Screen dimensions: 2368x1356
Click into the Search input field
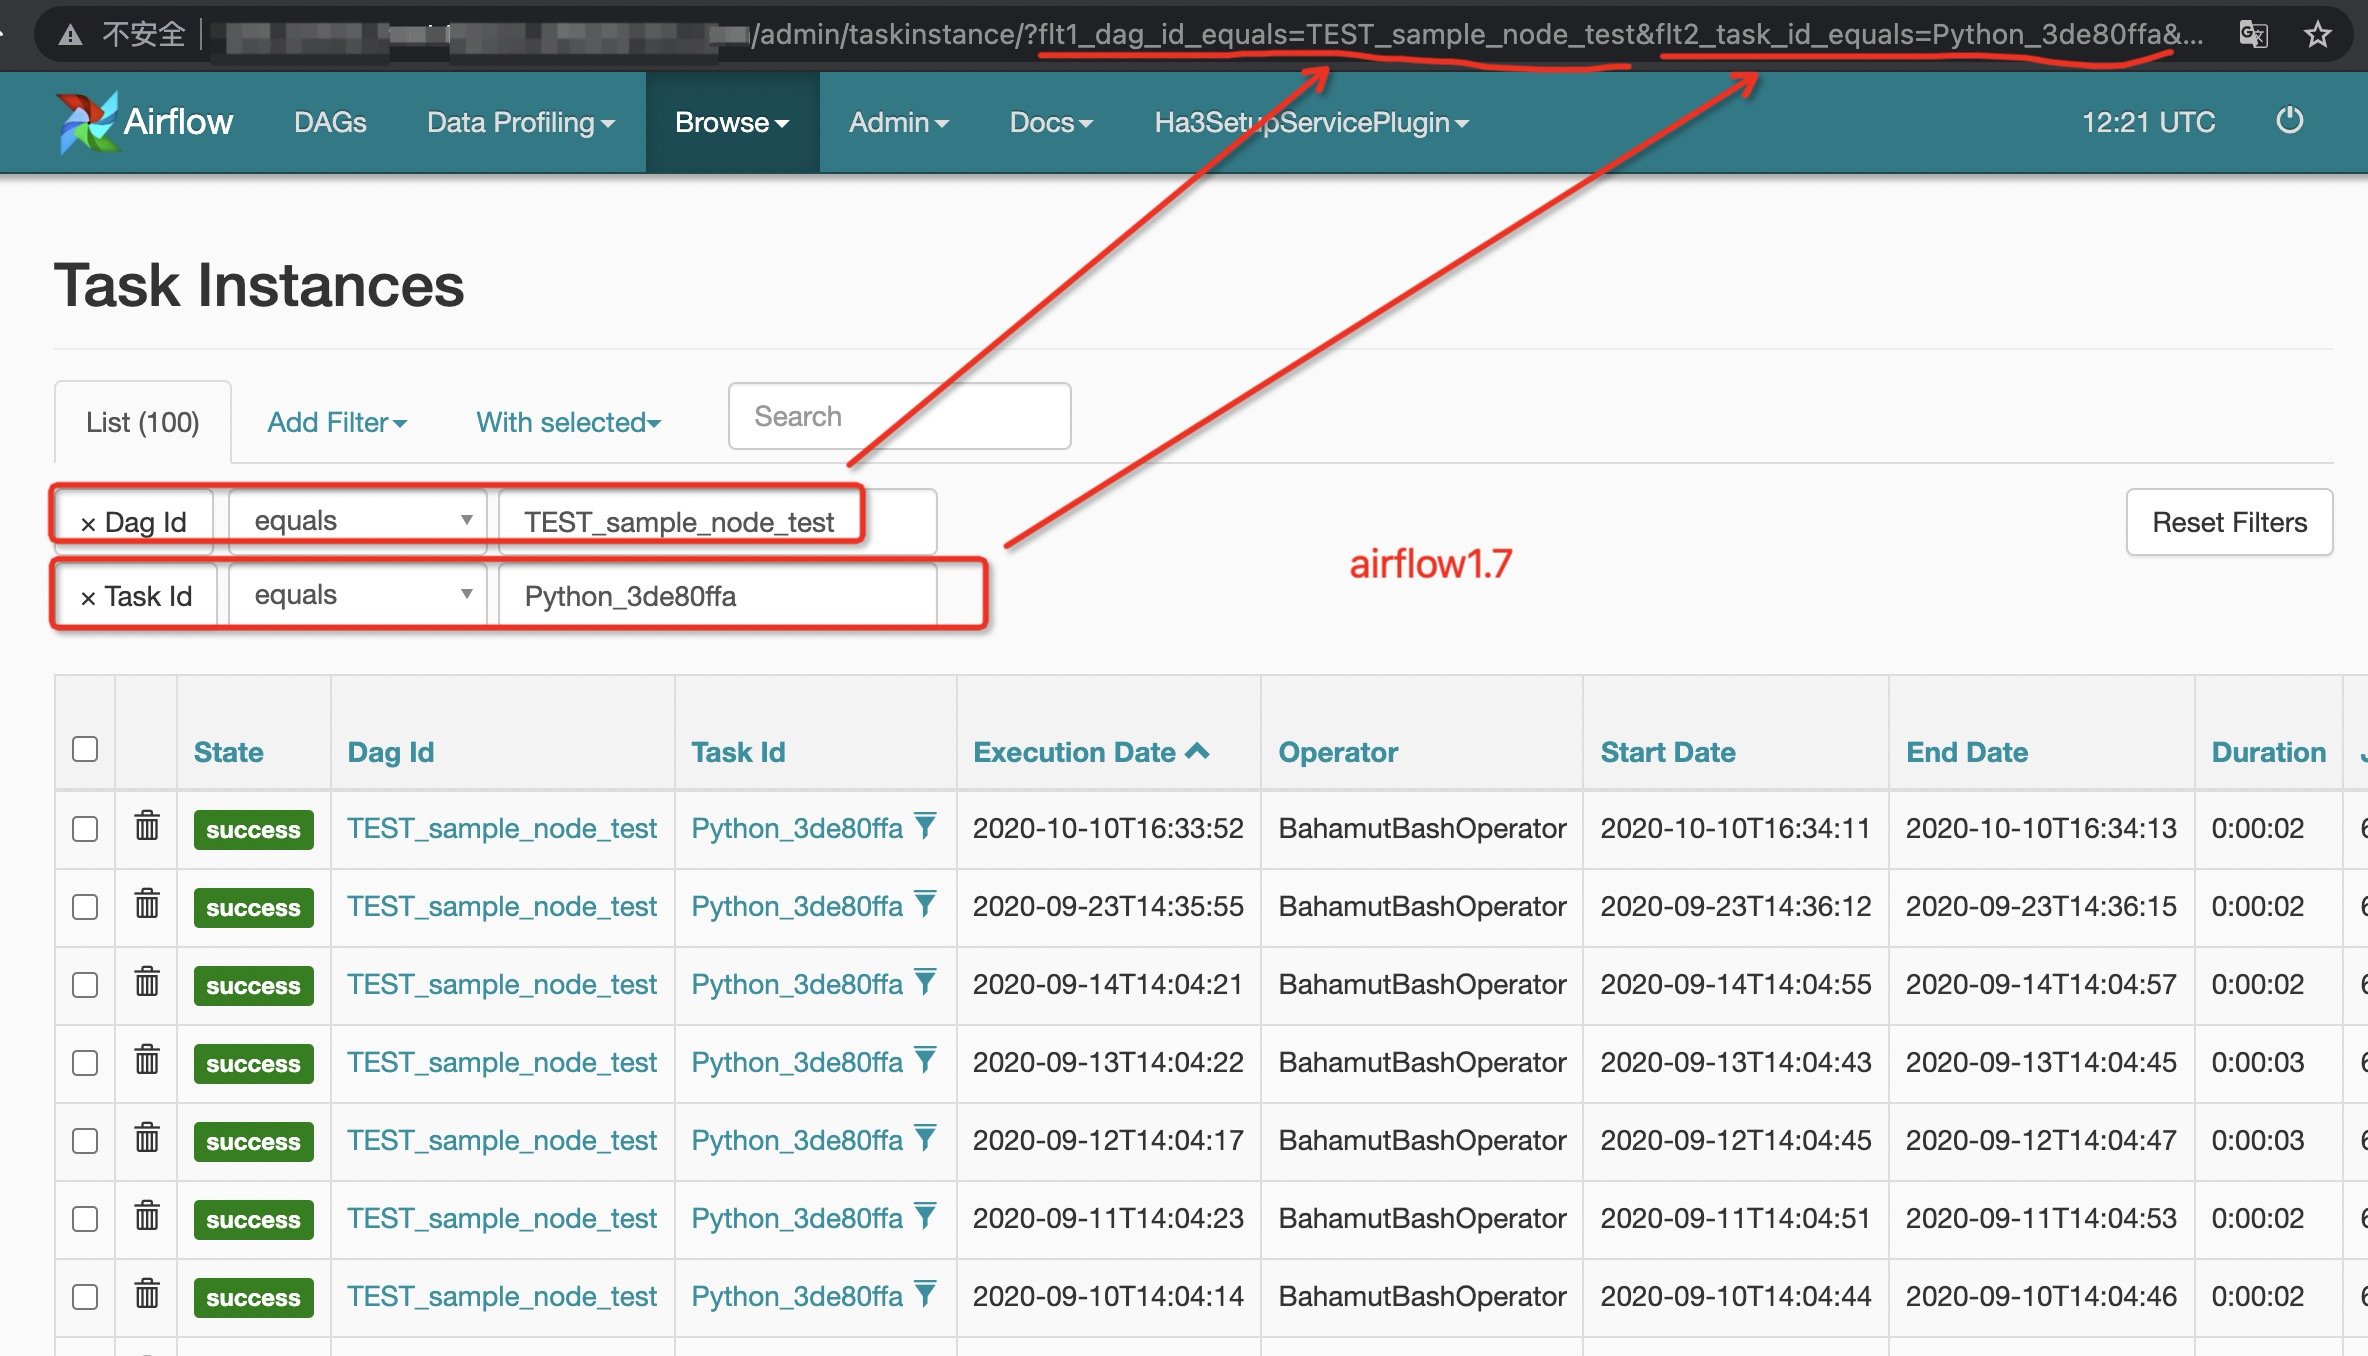pos(899,416)
